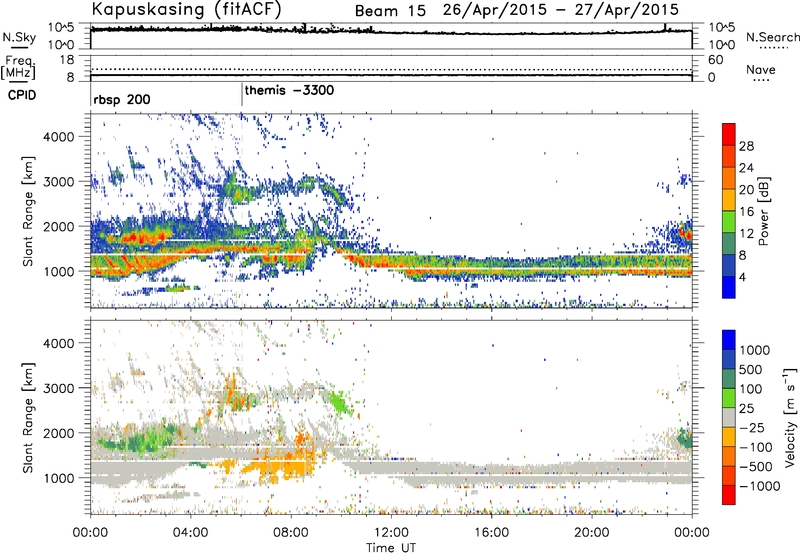The image size is (800, 554).
Task: Click the '26/Apr/2015 – 27/Apr/2015' date range
Action: coord(561,10)
